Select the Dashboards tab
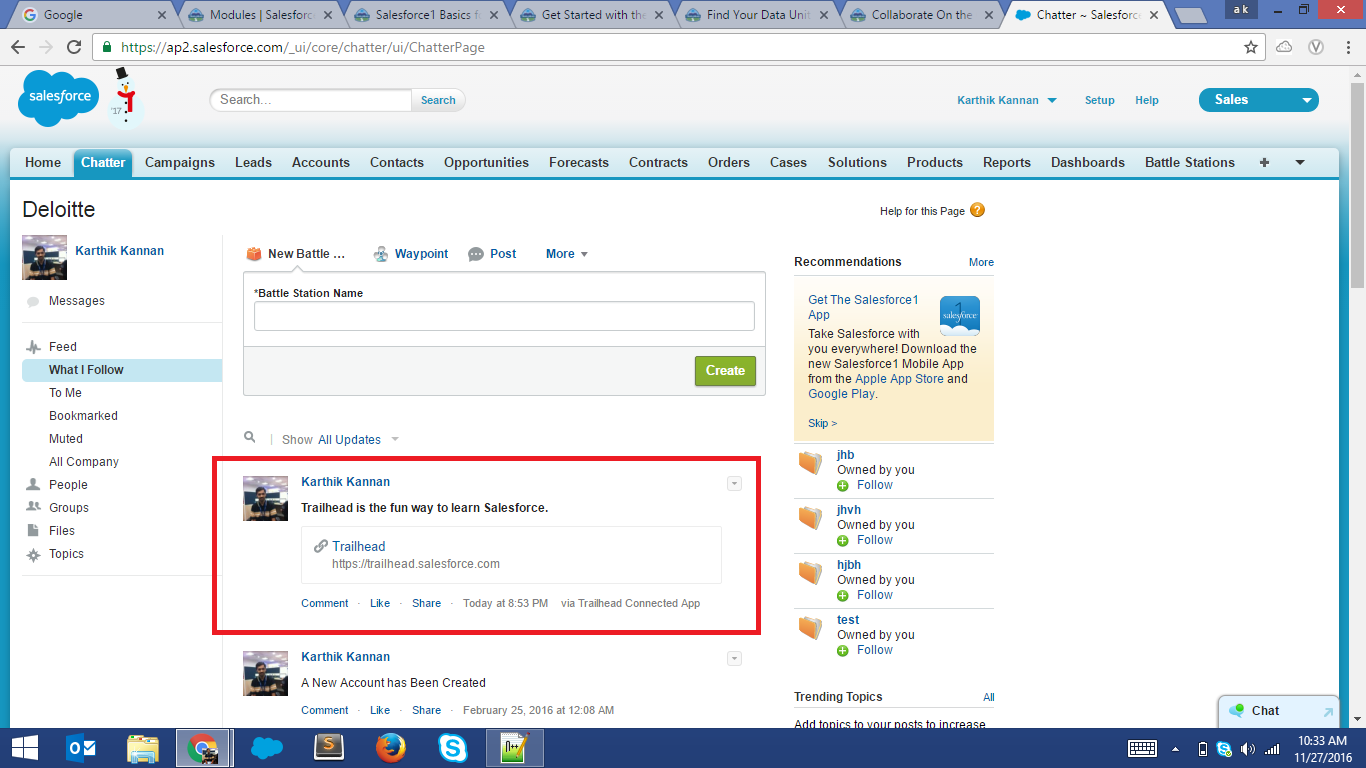Screen dimensions: 1366x768 tap(1088, 162)
